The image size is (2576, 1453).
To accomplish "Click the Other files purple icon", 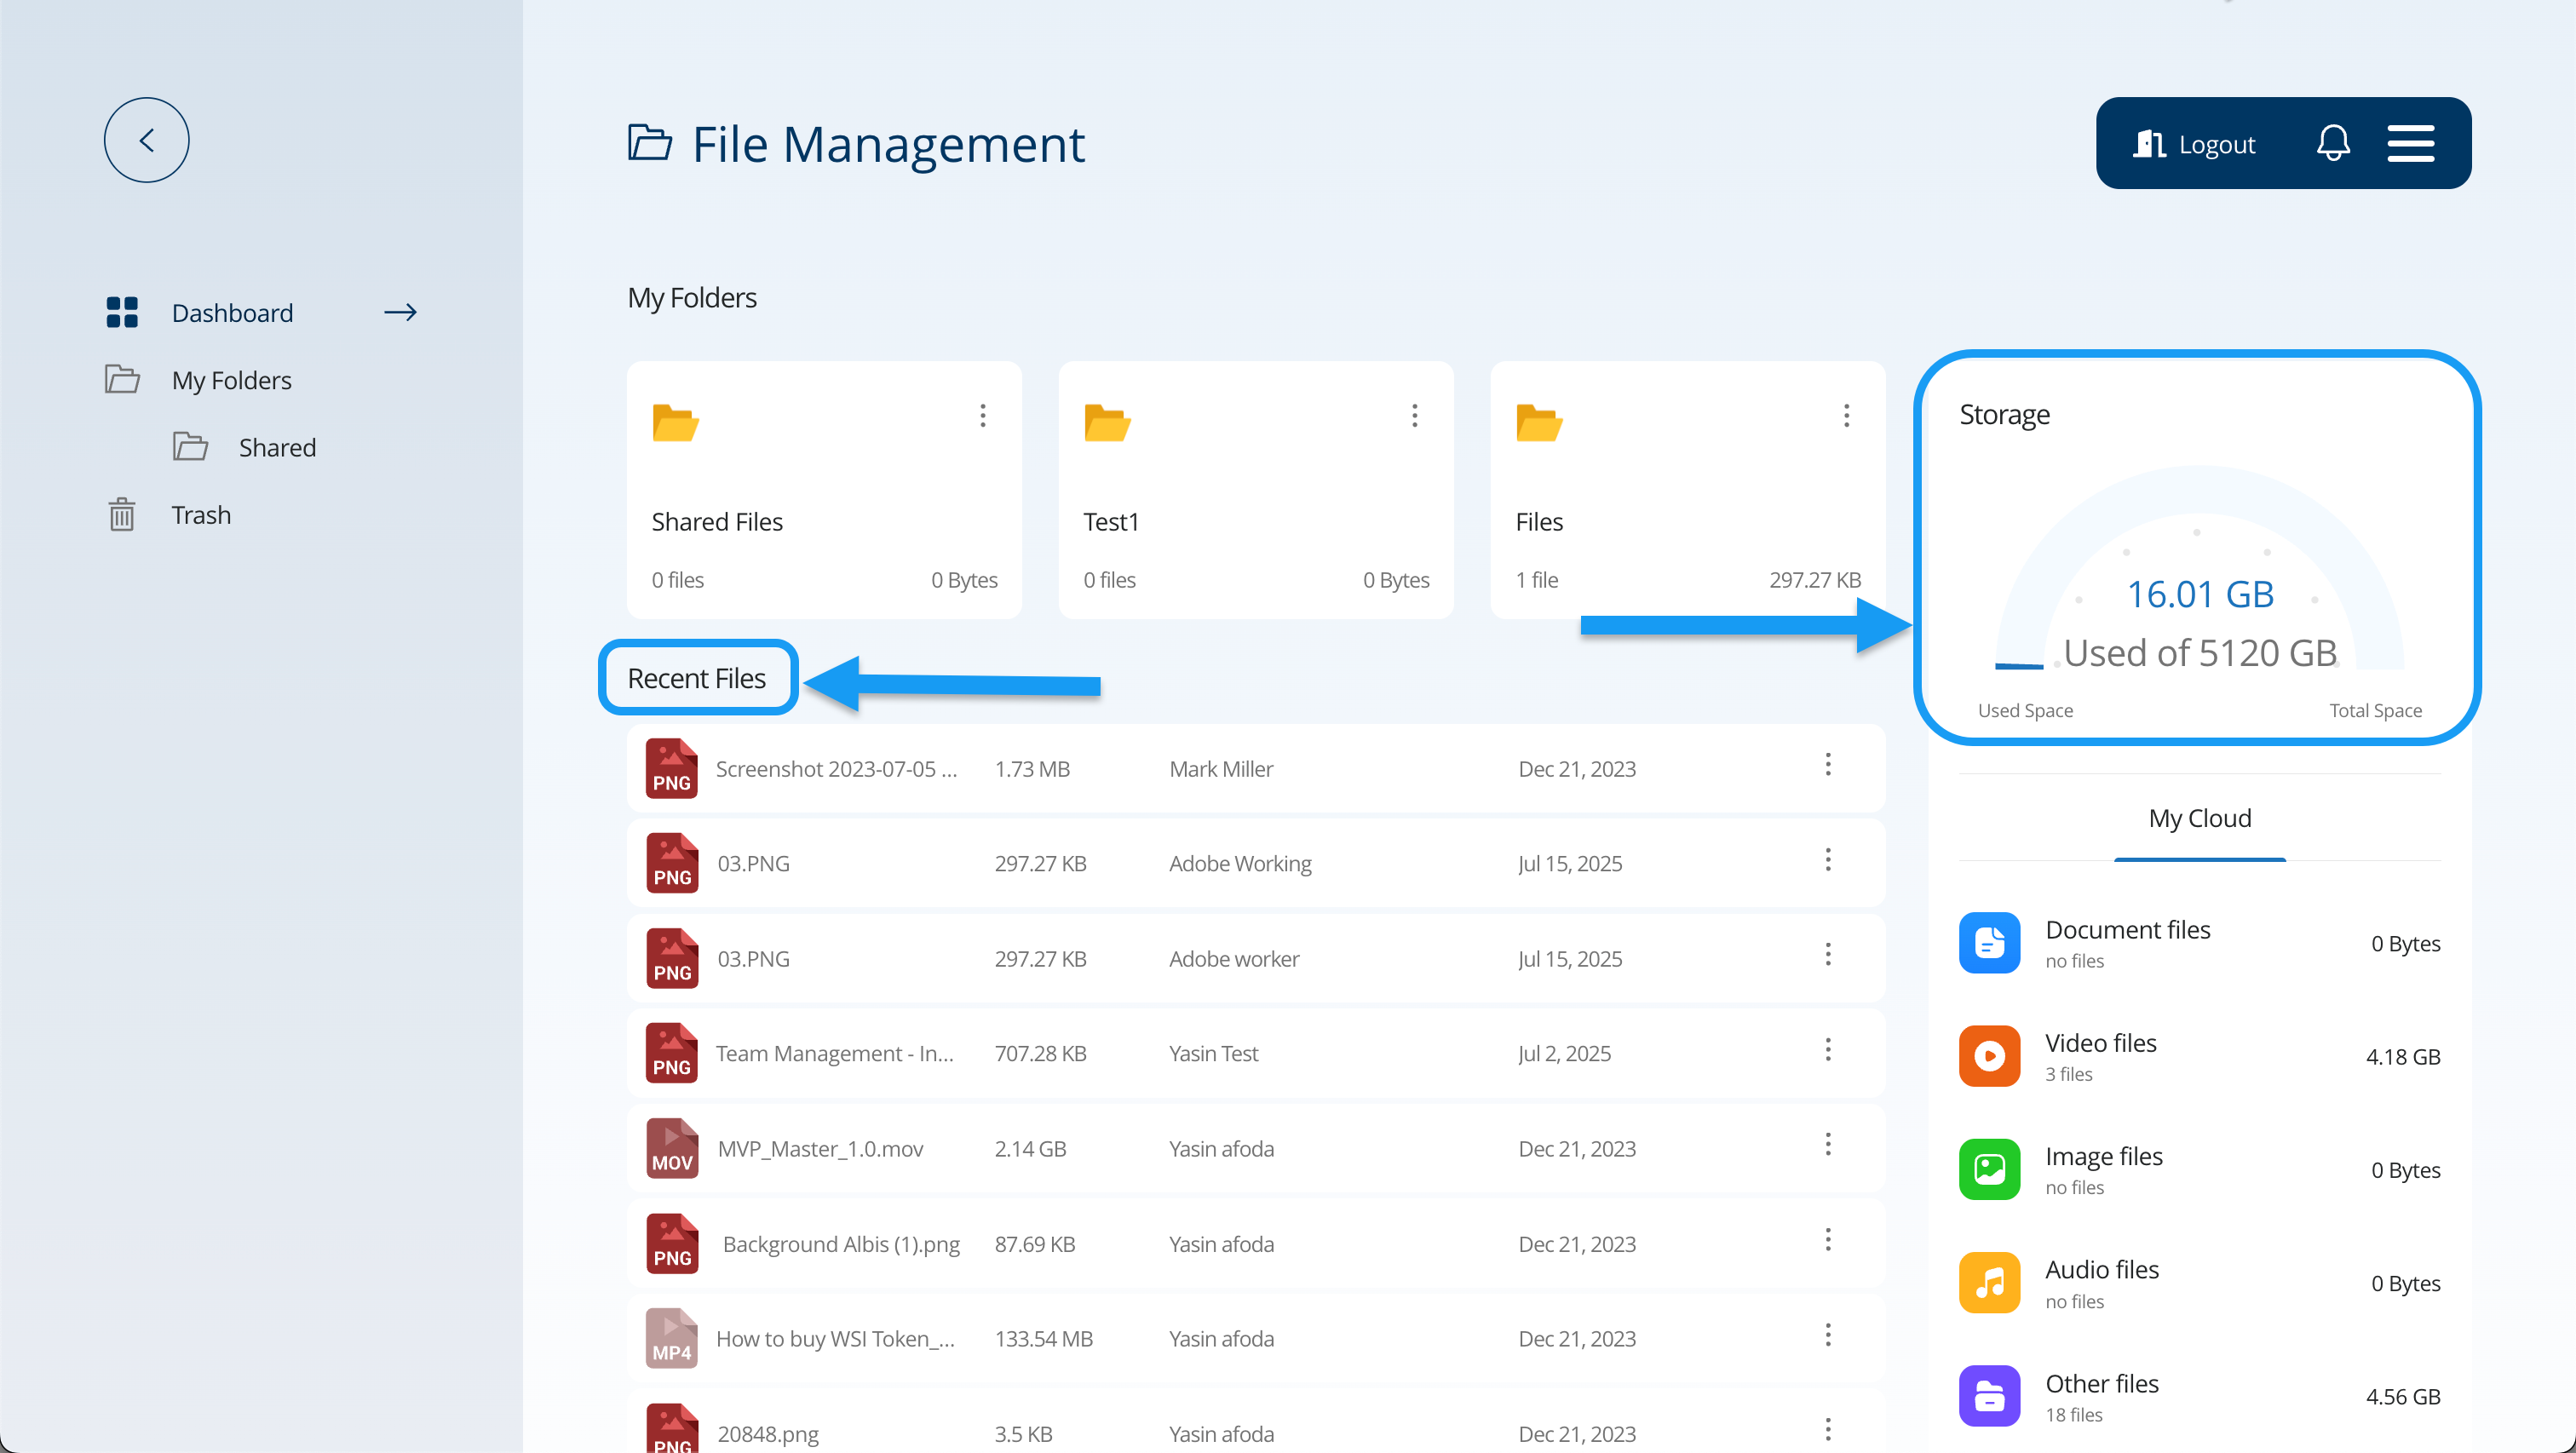I will coord(1988,1395).
